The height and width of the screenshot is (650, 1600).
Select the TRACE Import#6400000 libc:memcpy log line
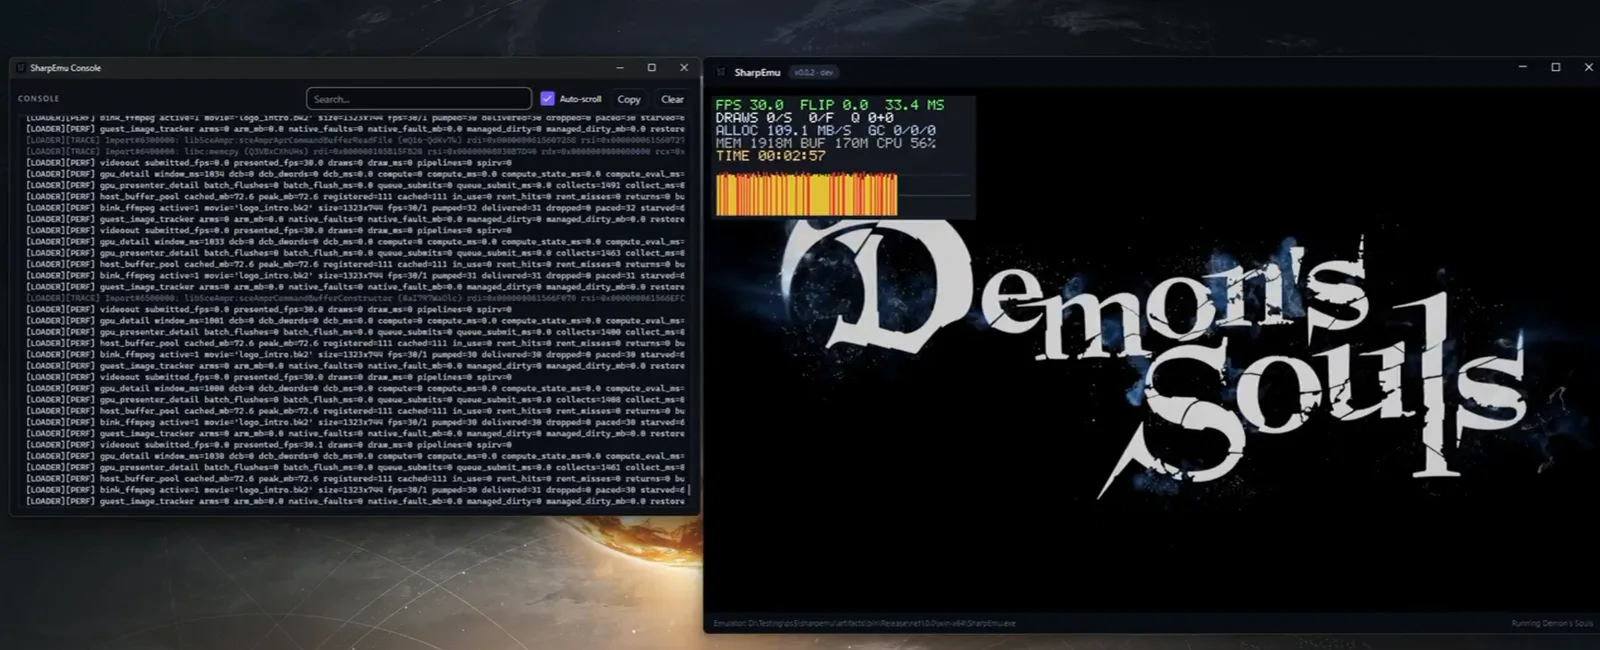pyautogui.click(x=355, y=151)
